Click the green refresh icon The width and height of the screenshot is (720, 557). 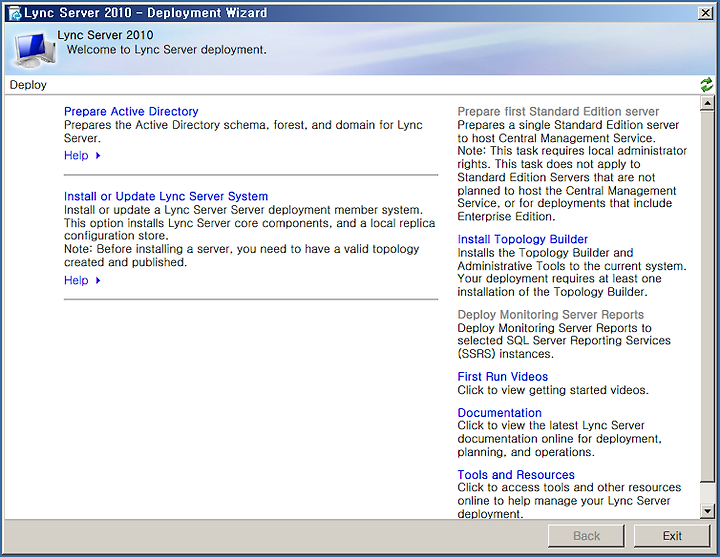pos(706,84)
